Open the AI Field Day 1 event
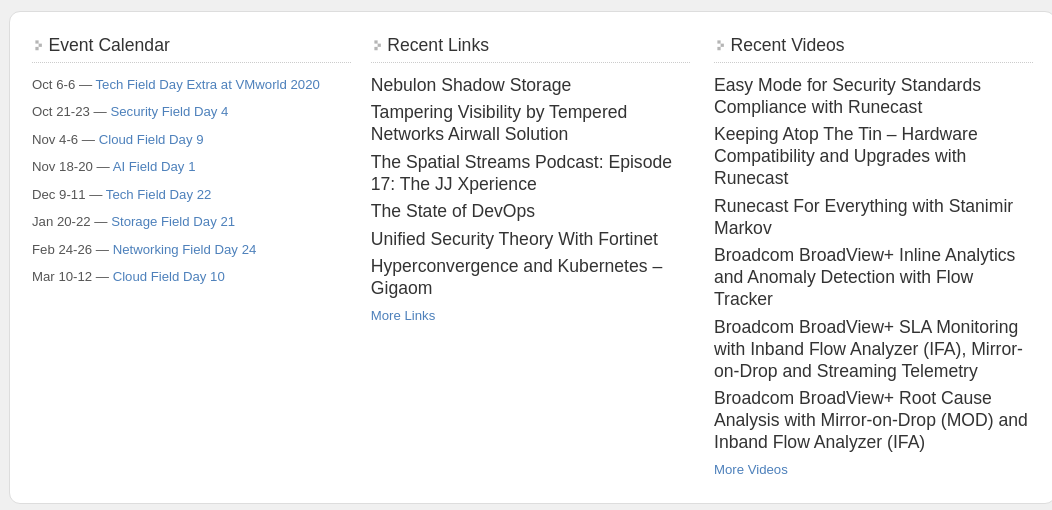The height and width of the screenshot is (510, 1052). click(154, 167)
